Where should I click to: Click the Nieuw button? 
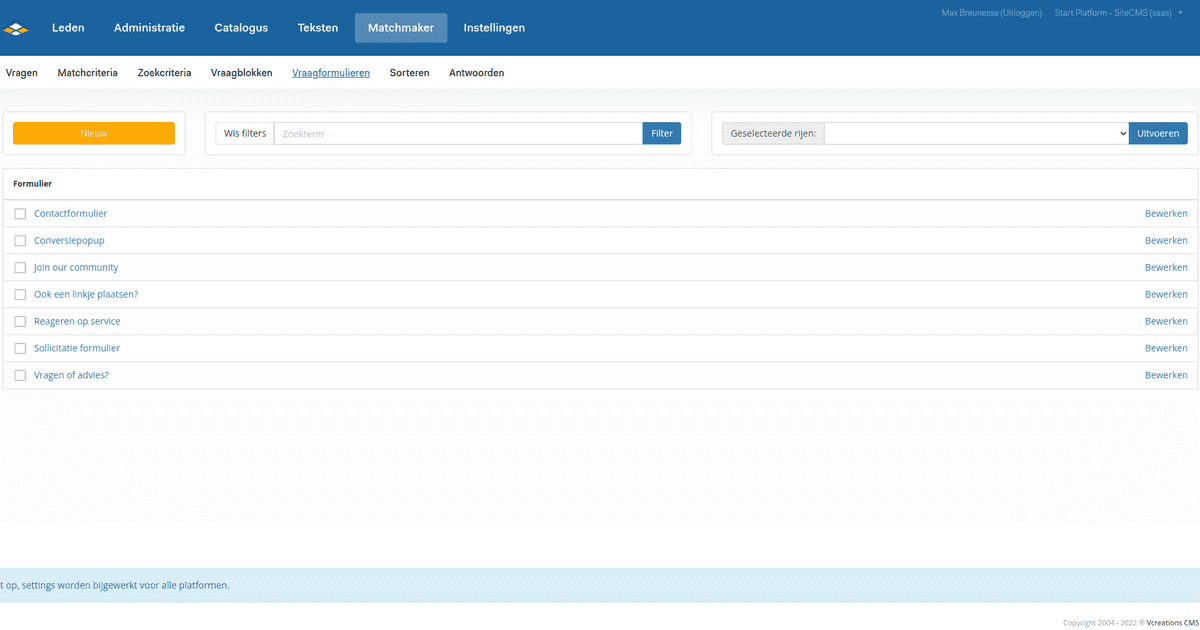(93, 132)
